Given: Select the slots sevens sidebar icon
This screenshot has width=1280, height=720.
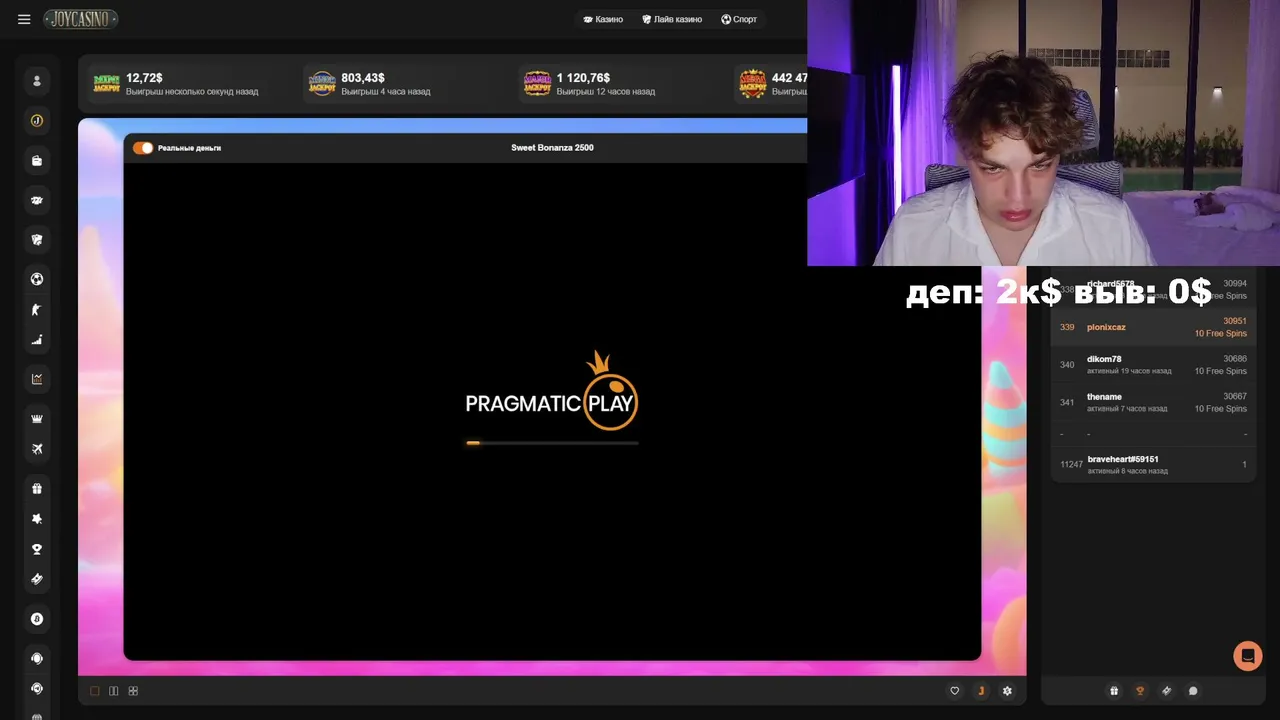Looking at the screenshot, I should click(37, 201).
